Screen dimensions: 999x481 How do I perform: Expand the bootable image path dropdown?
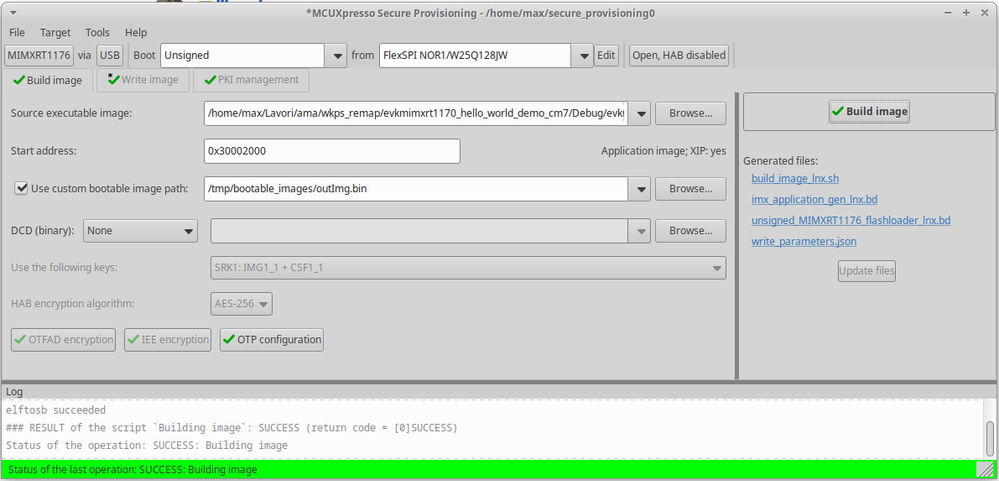640,189
